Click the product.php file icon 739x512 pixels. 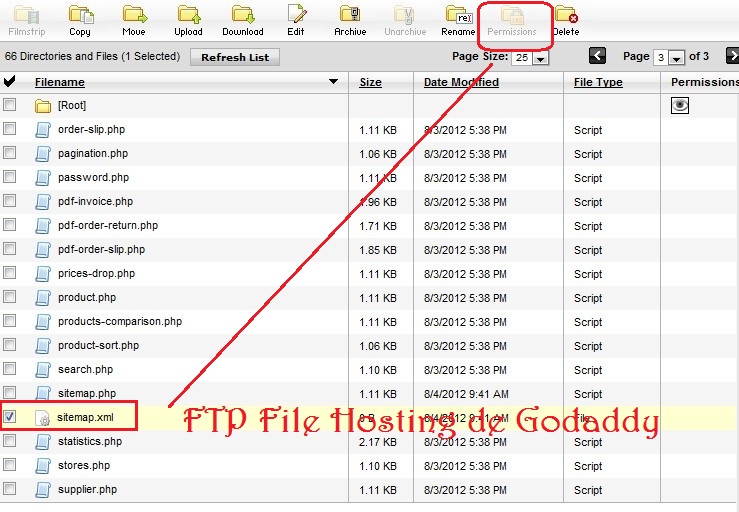pyautogui.click(x=43, y=298)
